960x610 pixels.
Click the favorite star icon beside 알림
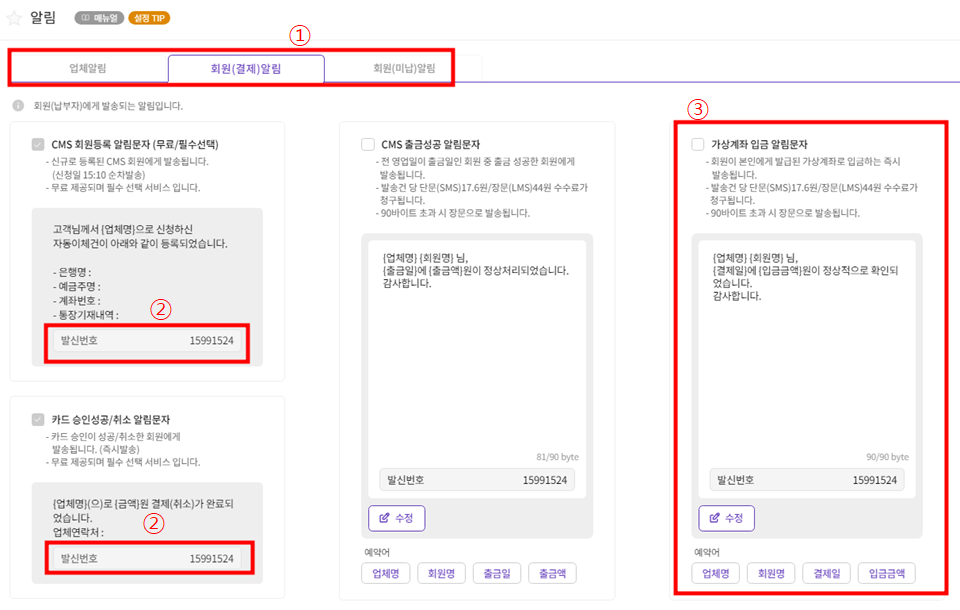pyautogui.click(x=14, y=17)
